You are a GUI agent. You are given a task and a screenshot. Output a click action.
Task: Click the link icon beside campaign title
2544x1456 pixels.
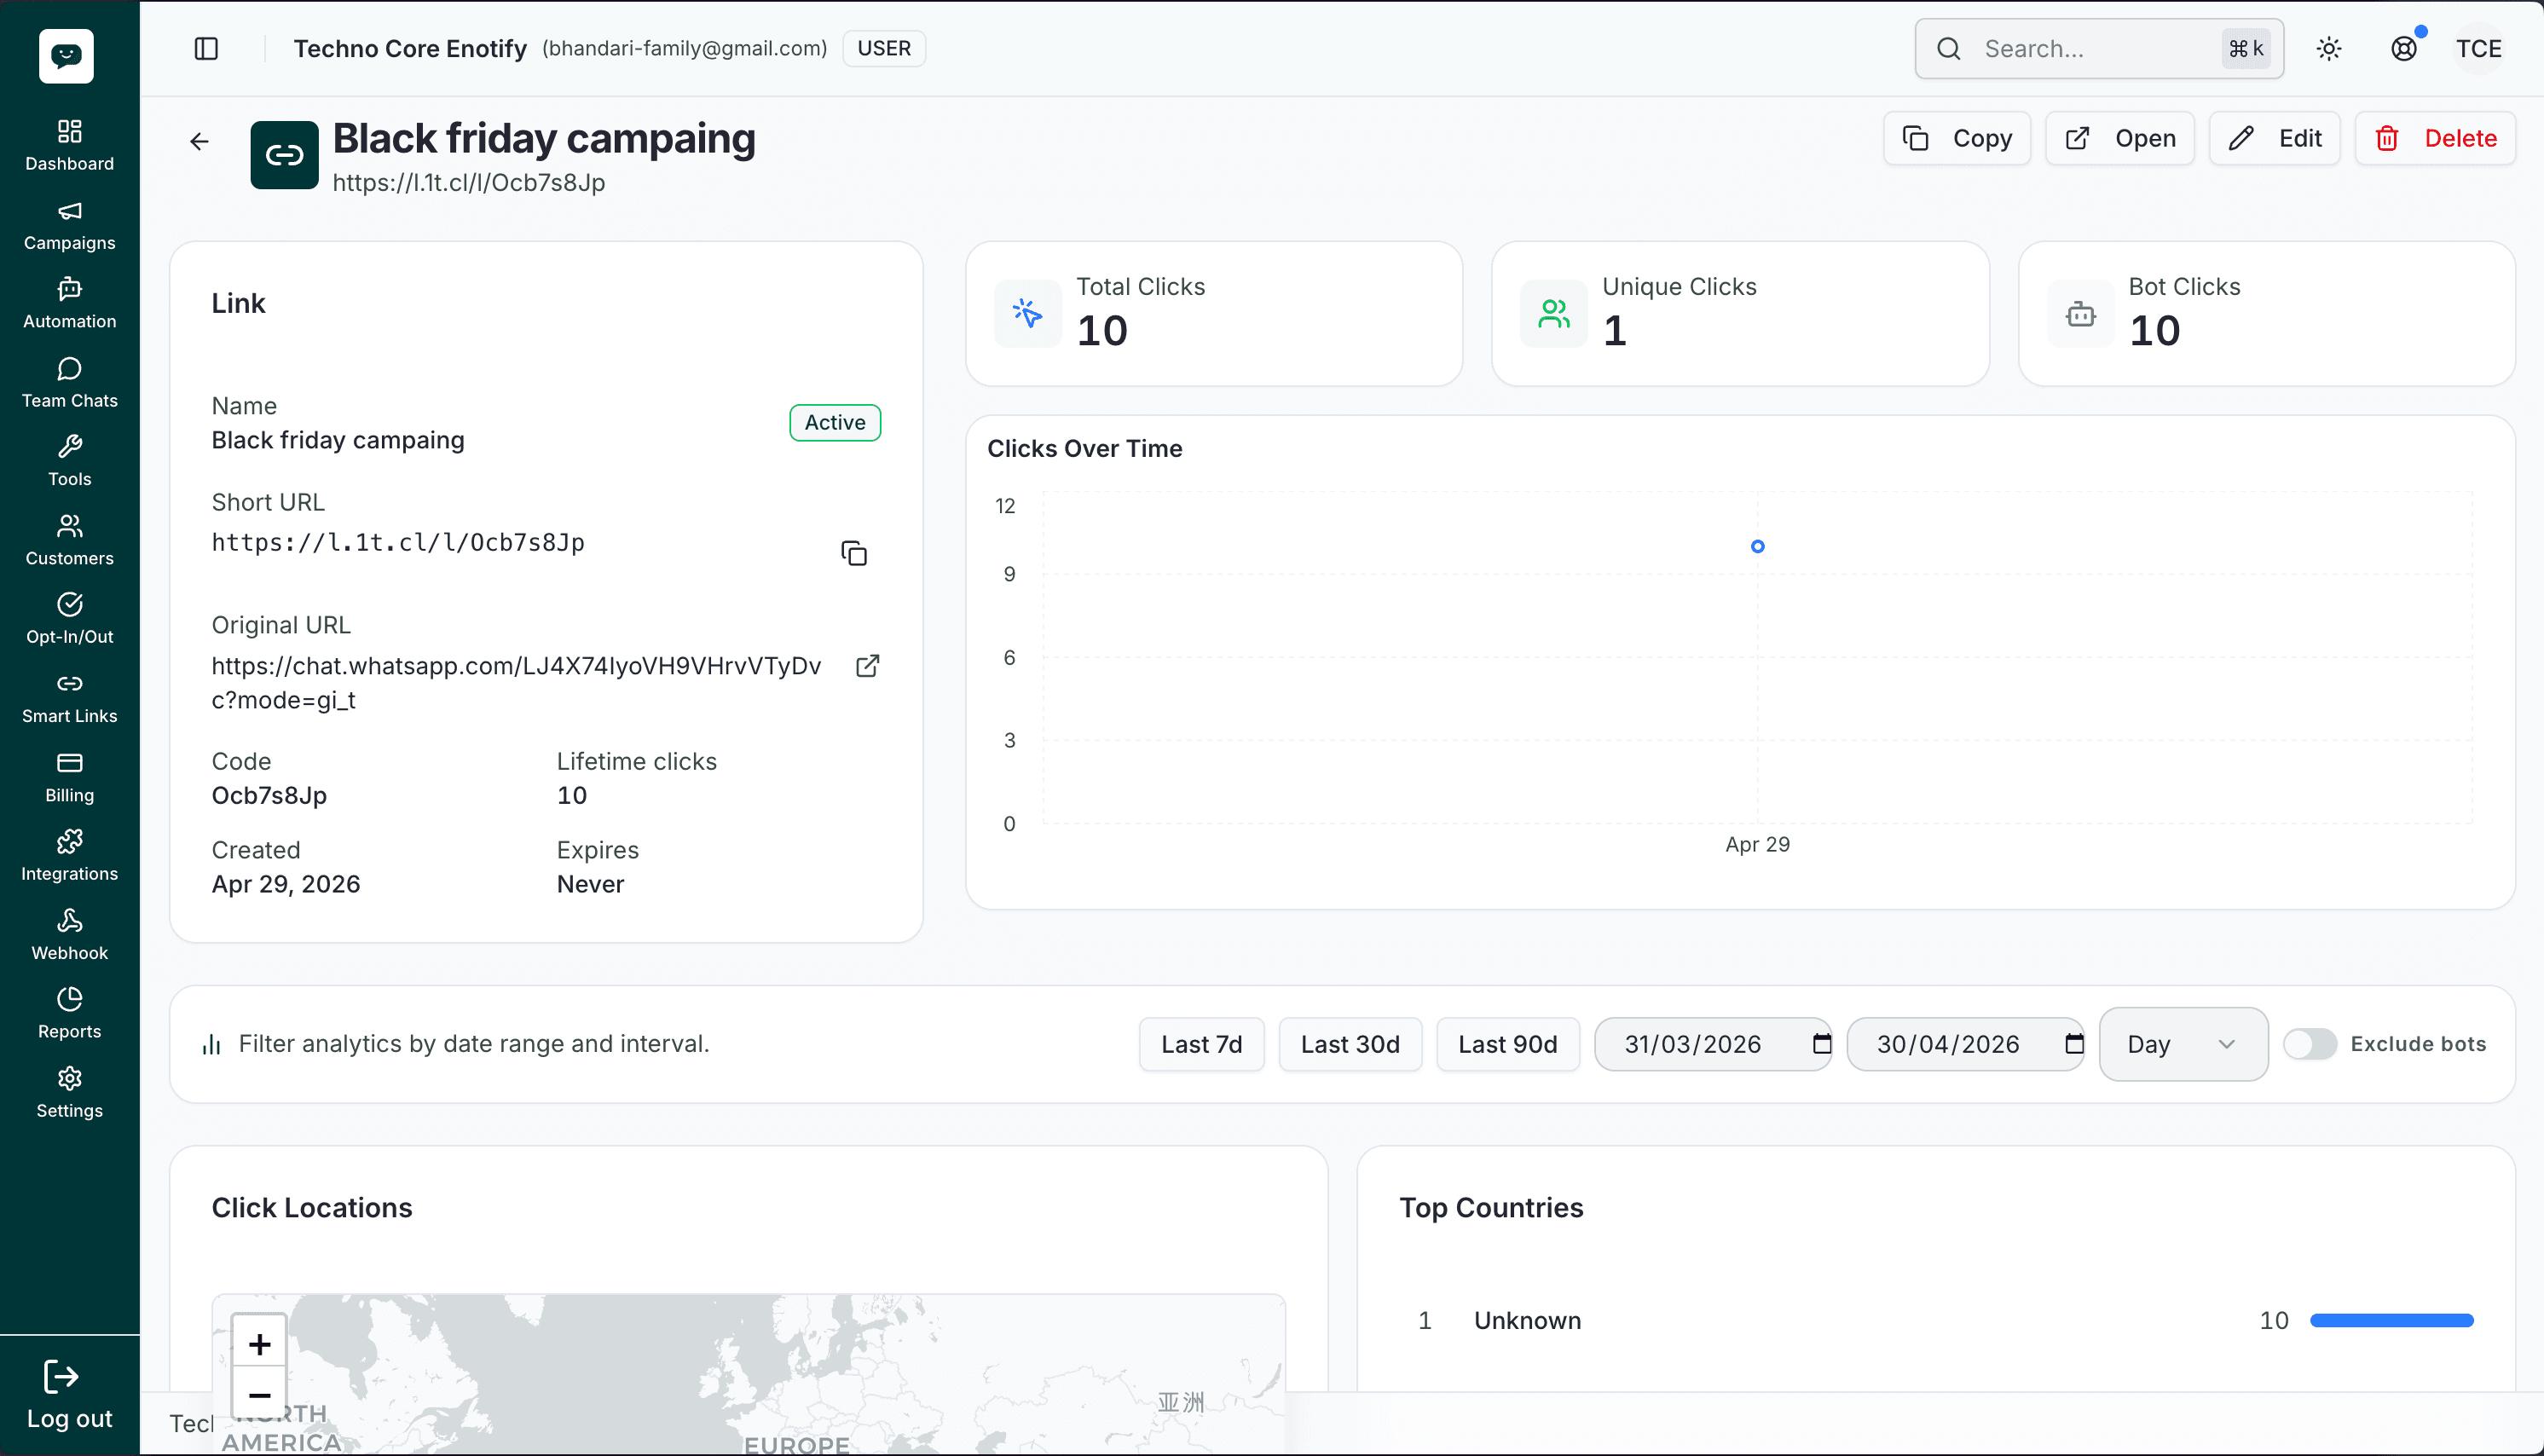(284, 154)
